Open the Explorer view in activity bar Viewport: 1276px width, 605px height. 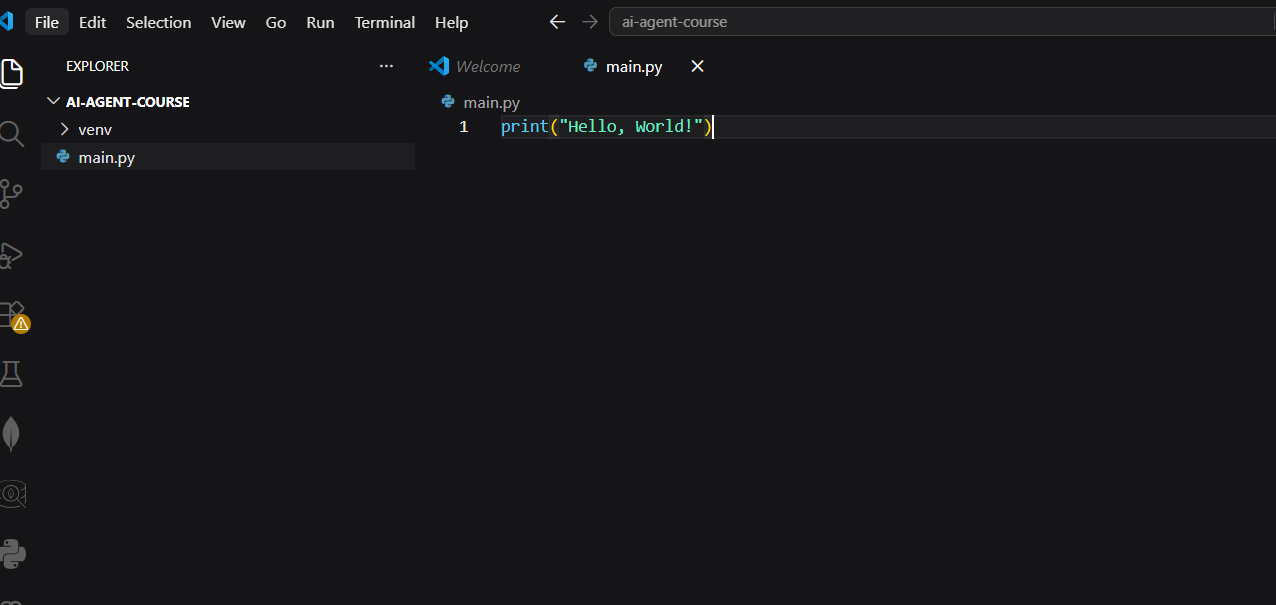11,73
